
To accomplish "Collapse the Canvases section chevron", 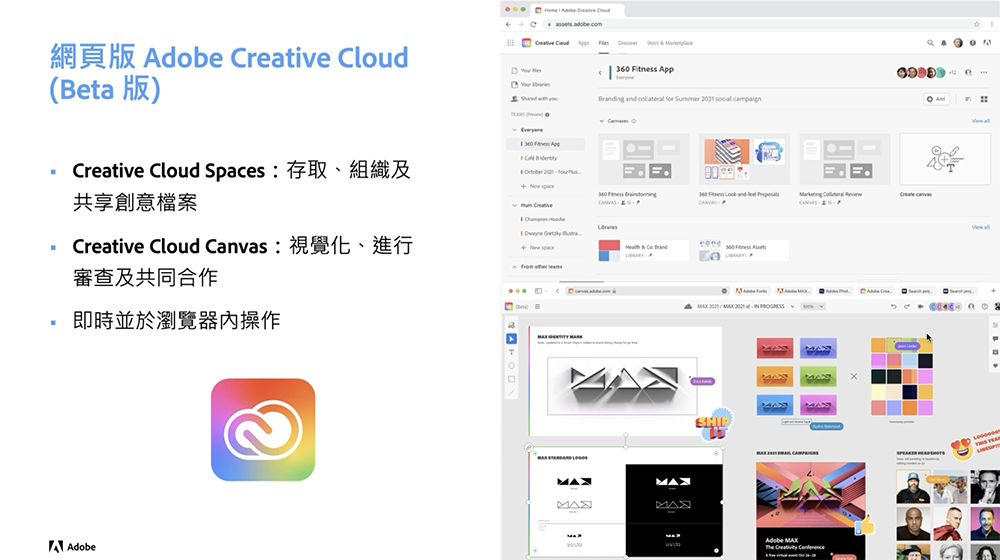I will [x=601, y=121].
